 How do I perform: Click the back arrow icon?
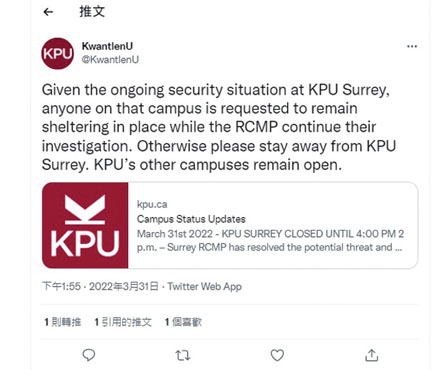click(48, 12)
